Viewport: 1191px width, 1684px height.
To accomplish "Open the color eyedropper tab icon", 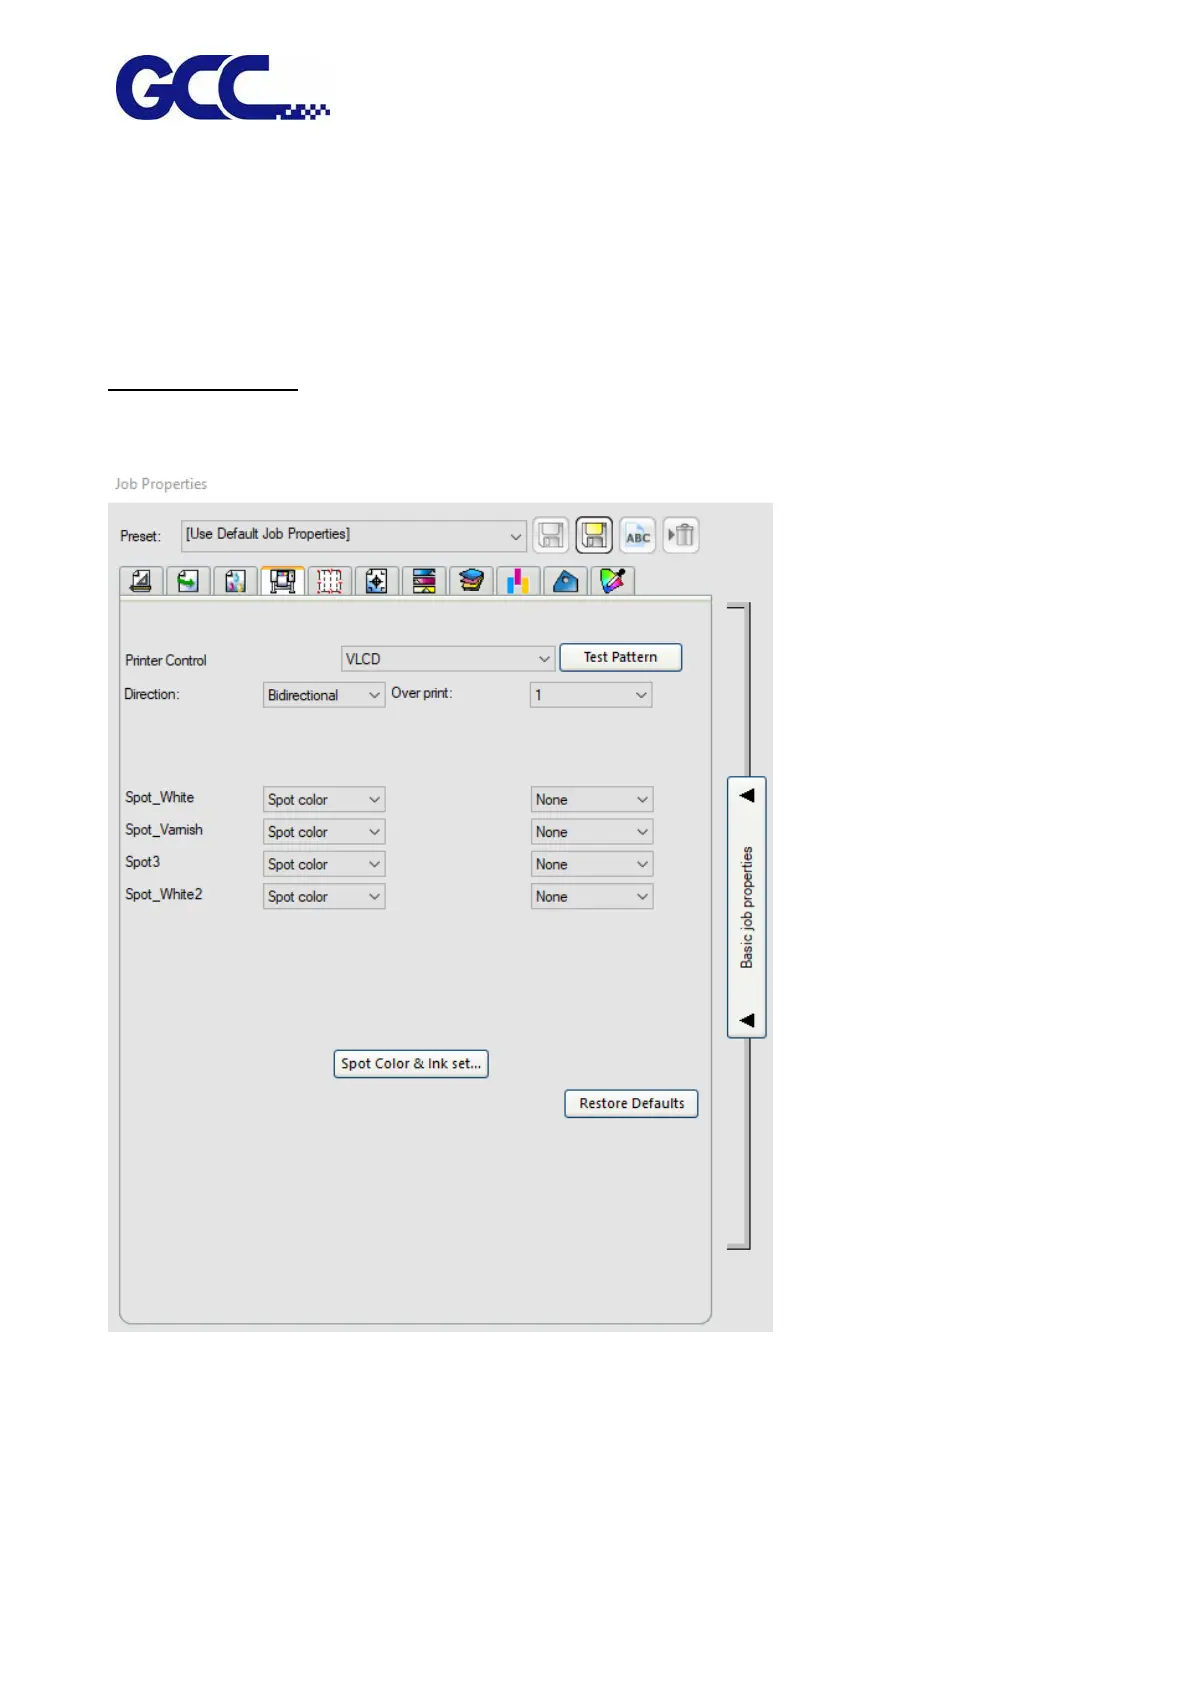I will [613, 581].
